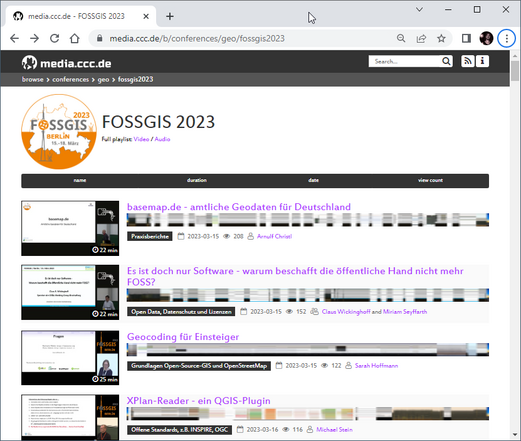Open speaker Claus Wickinghoff
The width and height of the screenshot is (521, 441).
click(x=346, y=312)
